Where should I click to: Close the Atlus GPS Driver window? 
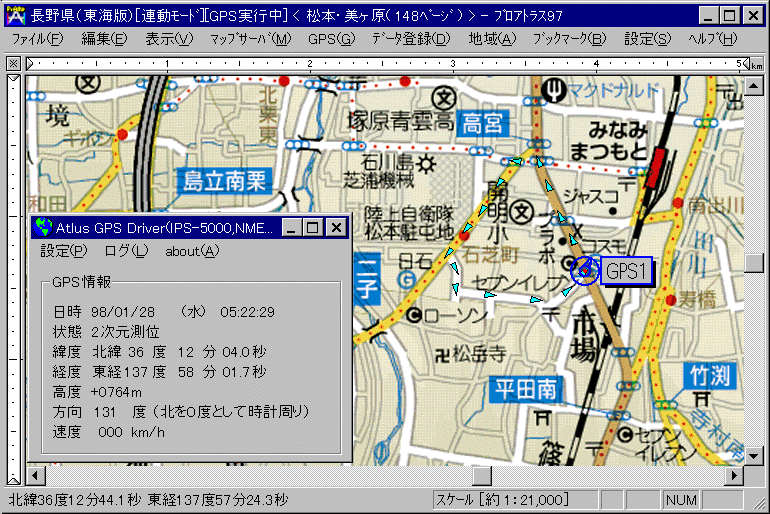pos(336,228)
